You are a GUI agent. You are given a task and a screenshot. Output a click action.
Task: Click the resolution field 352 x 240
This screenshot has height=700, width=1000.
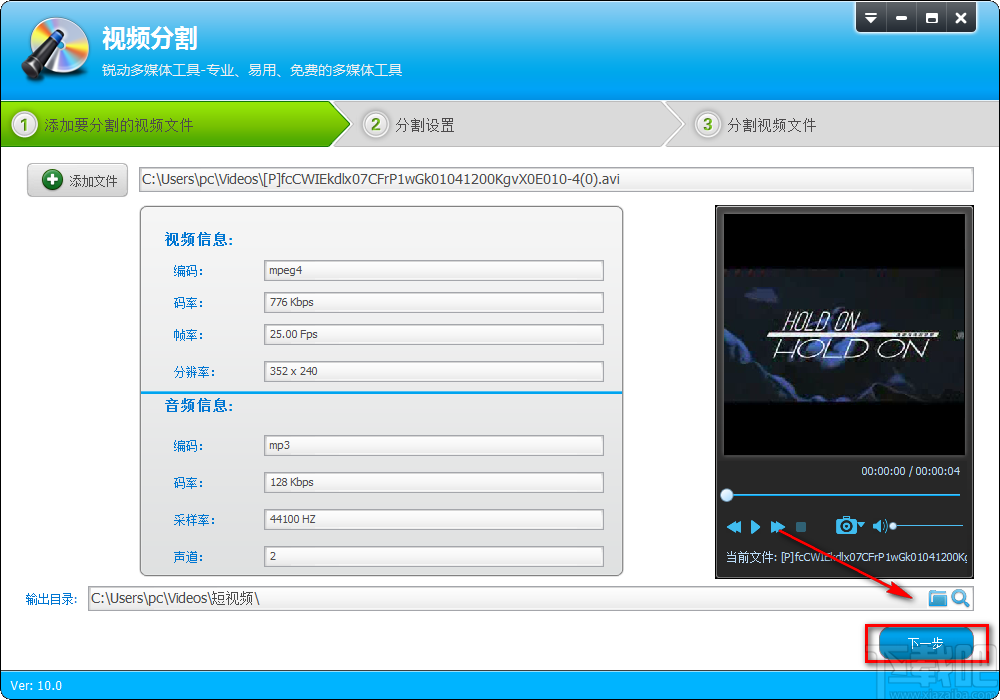coord(434,371)
